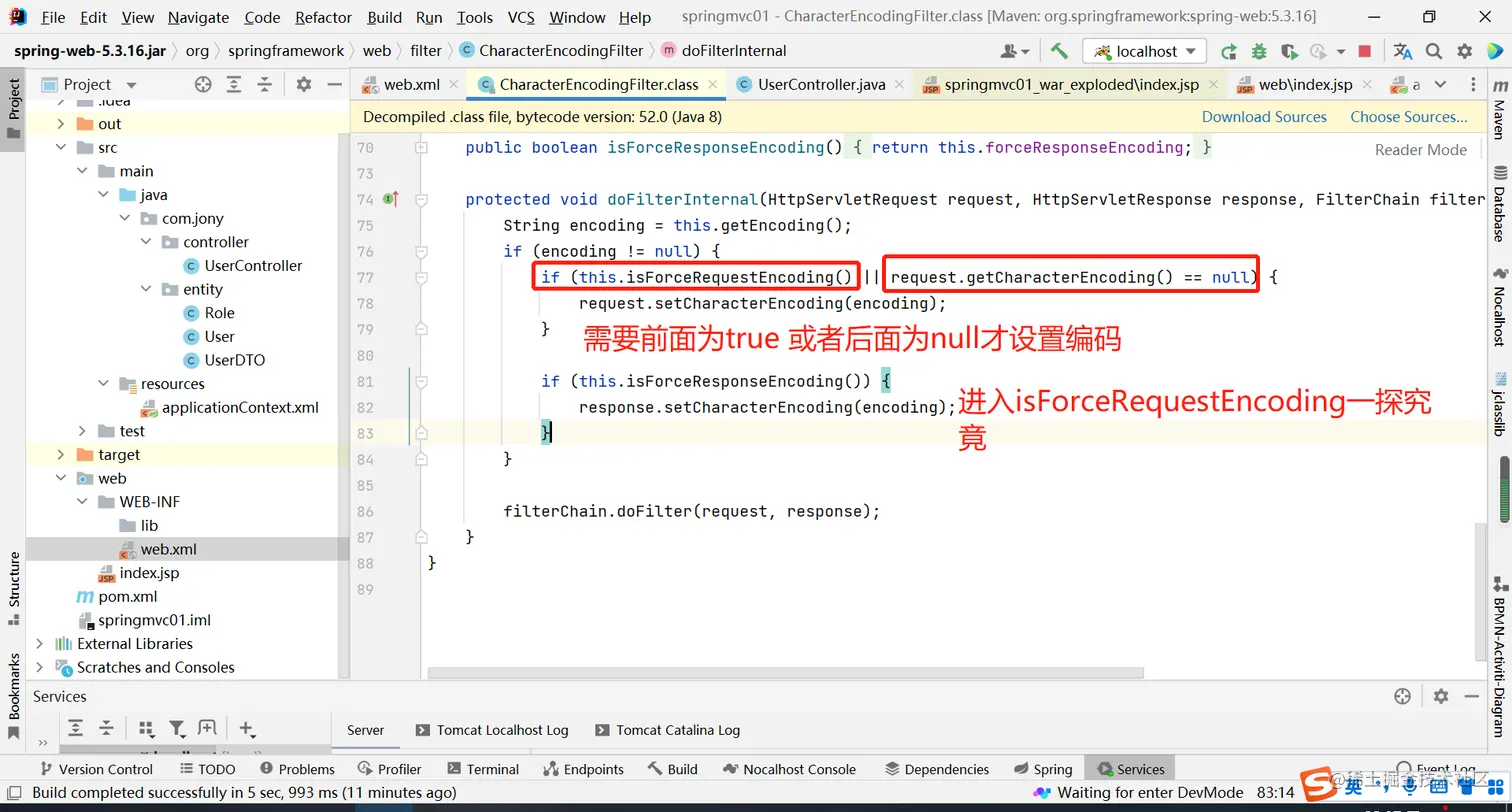Open the Nocalhost side panel
The width and height of the screenshot is (1512, 812).
[1498, 307]
